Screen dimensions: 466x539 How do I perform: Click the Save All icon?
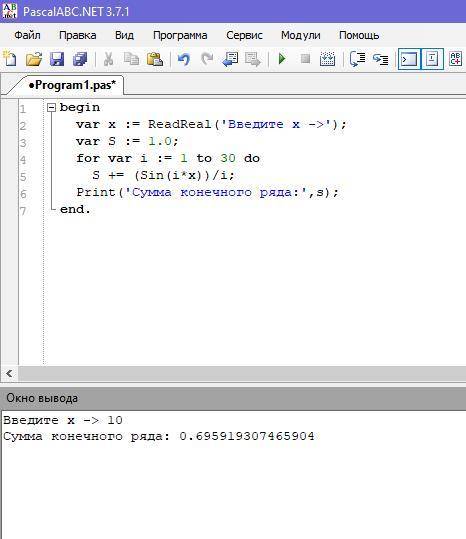[x=80, y=59]
